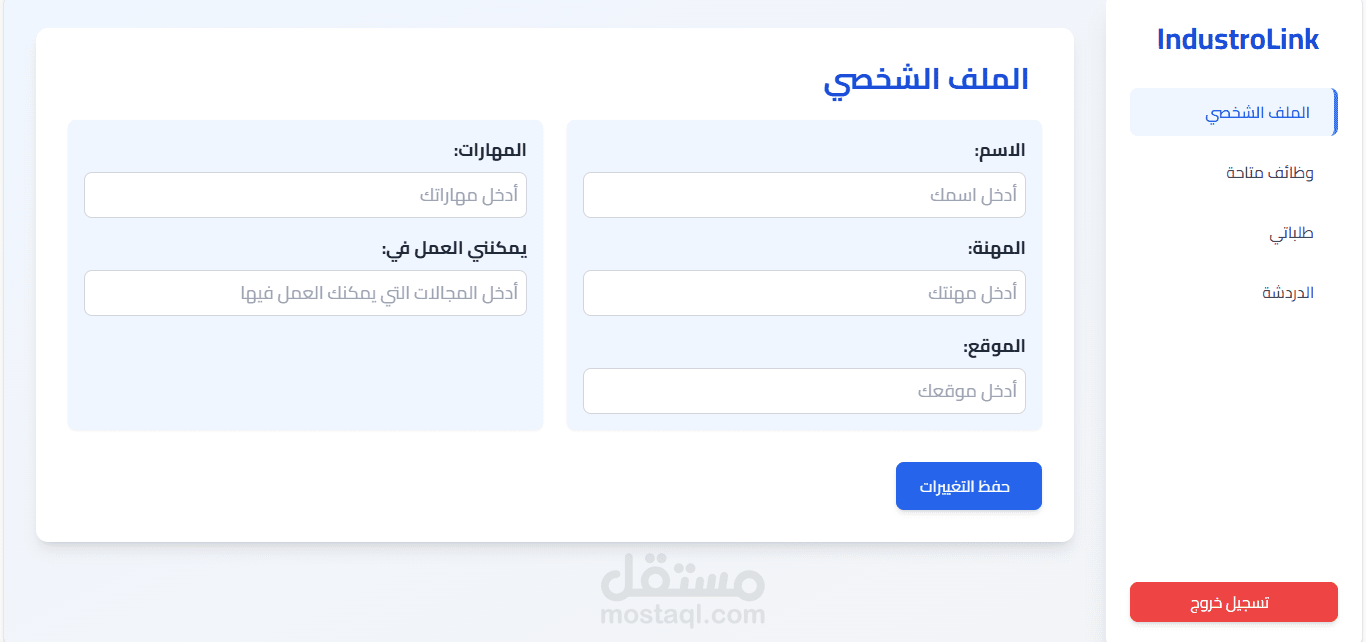This screenshot has width=1366, height=642.
Task: Click the field for المجالات التي يمكنك العمل فيها
Action: 305,293
